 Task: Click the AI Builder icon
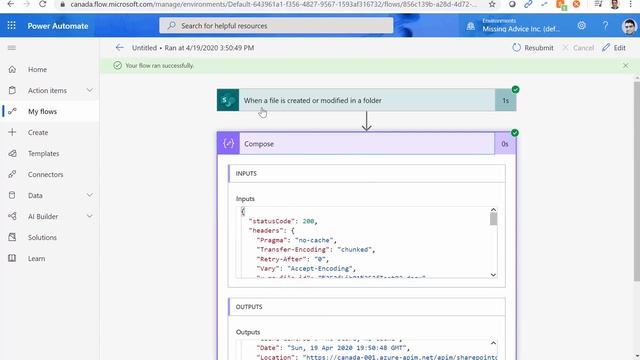(x=12, y=216)
